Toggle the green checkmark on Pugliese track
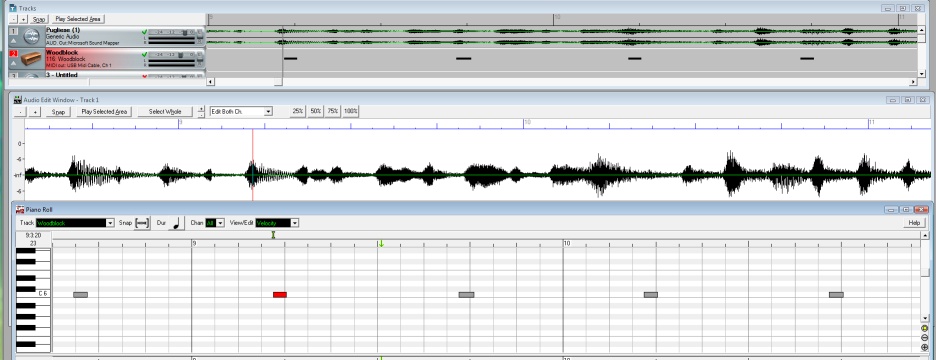Image resolution: width=936 pixels, height=360 pixels. pyautogui.click(x=144, y=32)
